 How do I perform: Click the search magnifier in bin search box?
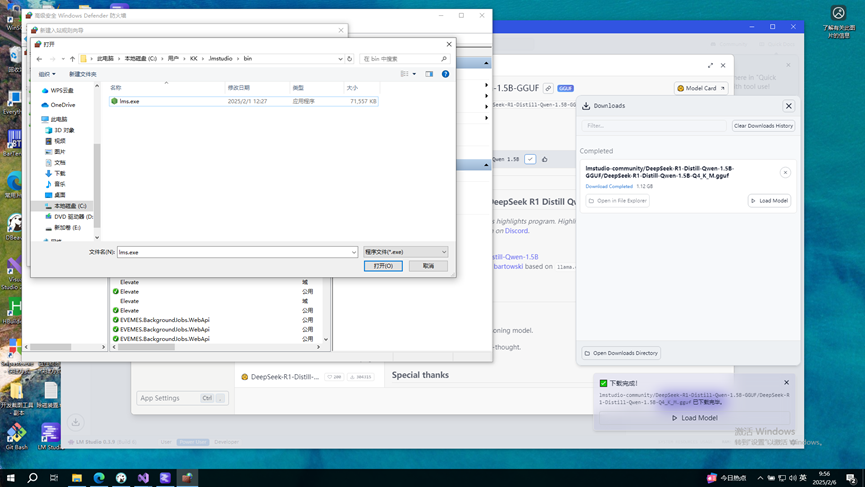pyautogui.click(x=444, y=58)
